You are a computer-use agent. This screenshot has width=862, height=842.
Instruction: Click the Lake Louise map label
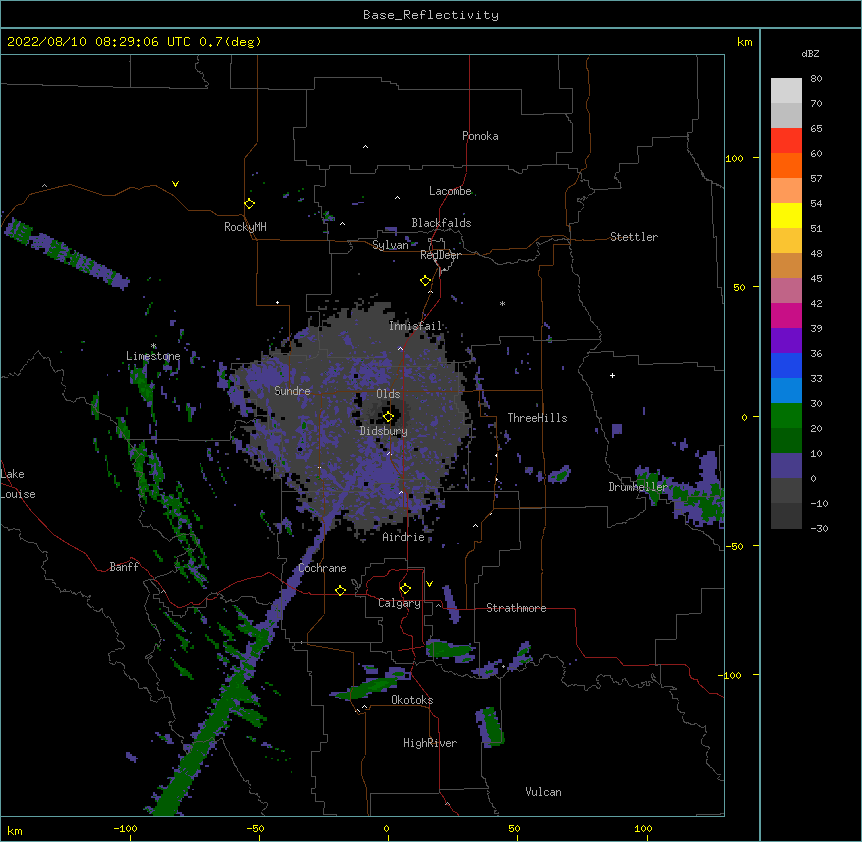pyautogui.click(x=18, y=484)
